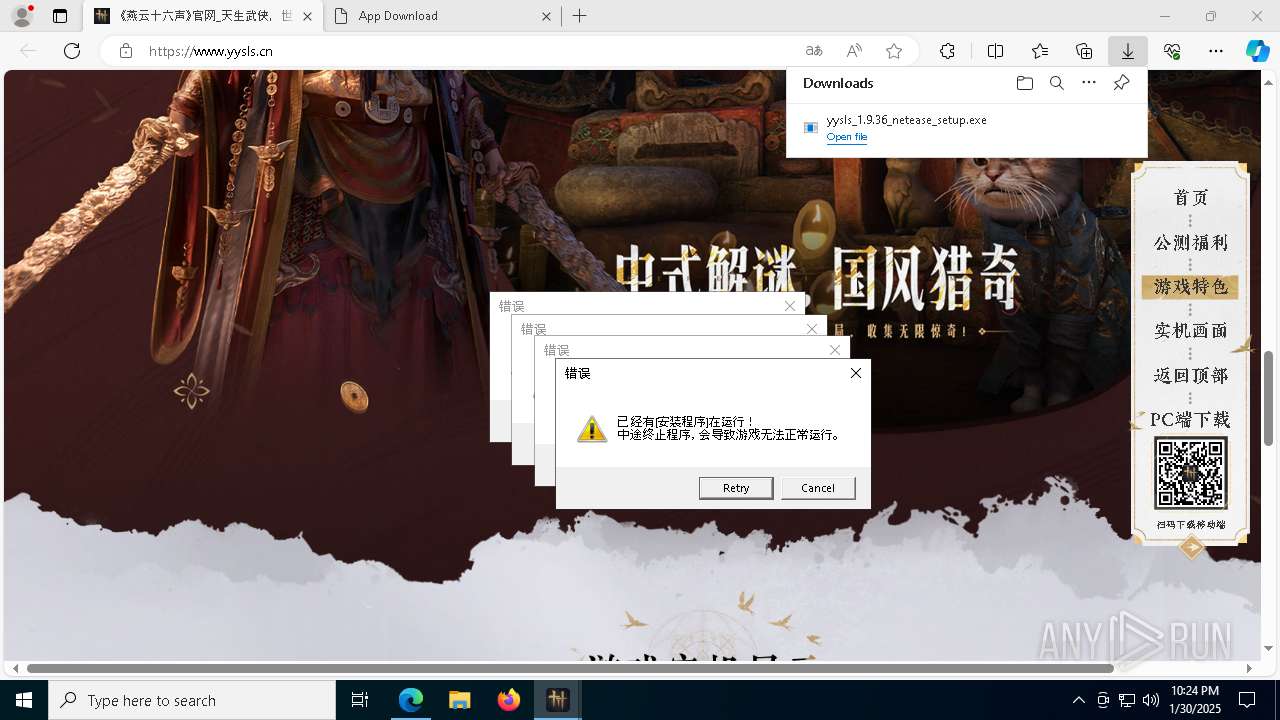Pin the Downloads panel

pos(1121,83)
